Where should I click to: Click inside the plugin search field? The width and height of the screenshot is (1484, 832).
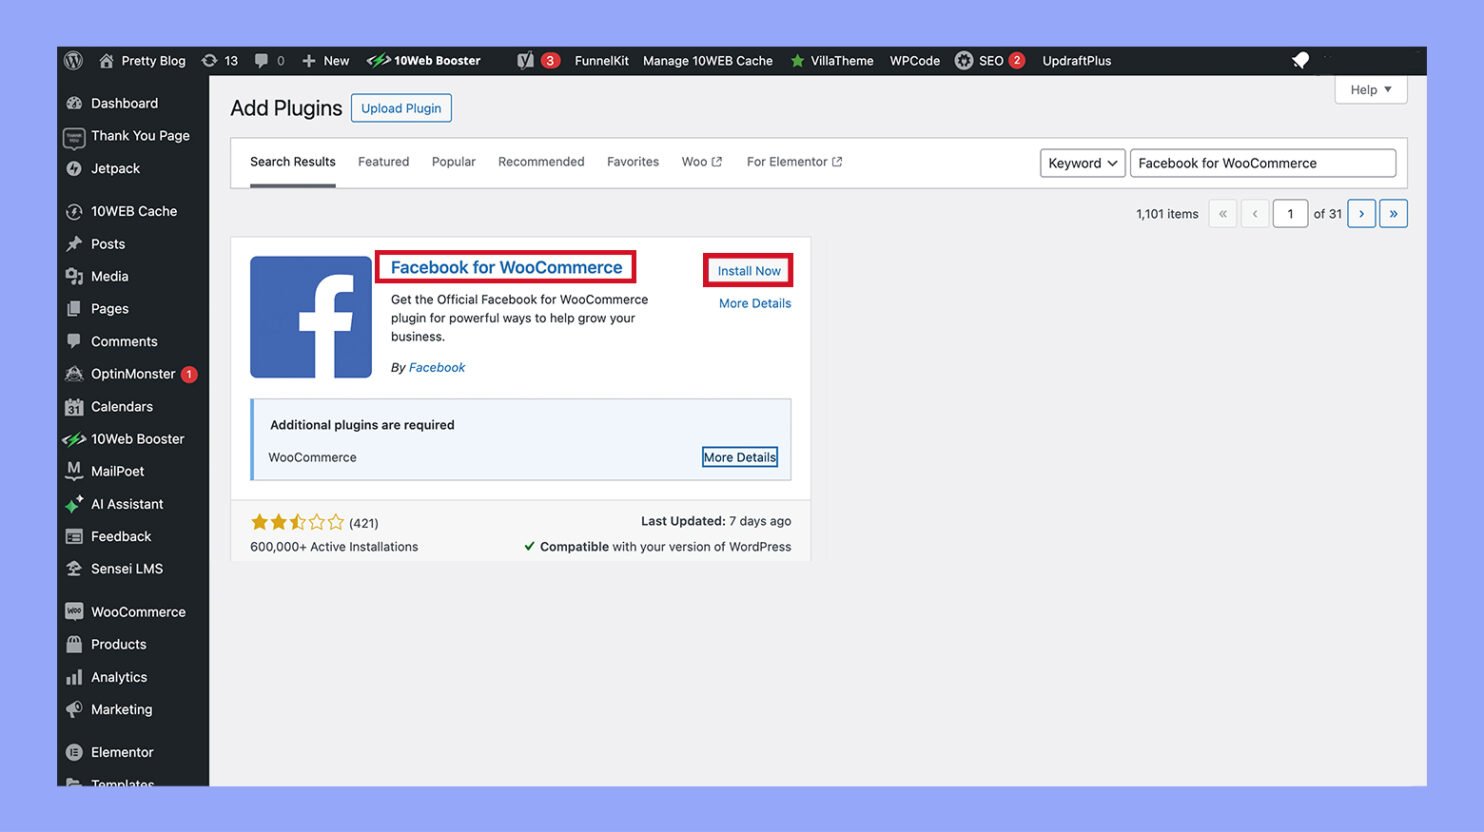pos(1262,162)
